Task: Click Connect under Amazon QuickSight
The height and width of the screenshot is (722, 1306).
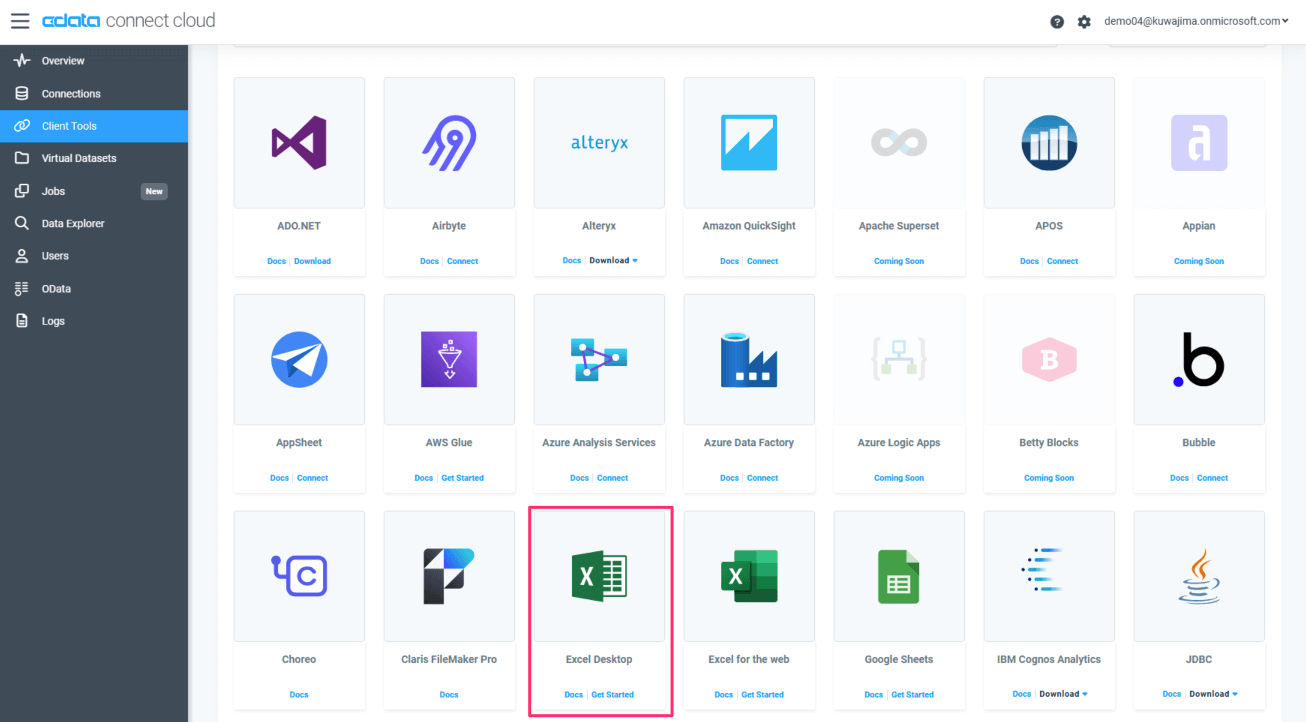Action: (762, 261)
